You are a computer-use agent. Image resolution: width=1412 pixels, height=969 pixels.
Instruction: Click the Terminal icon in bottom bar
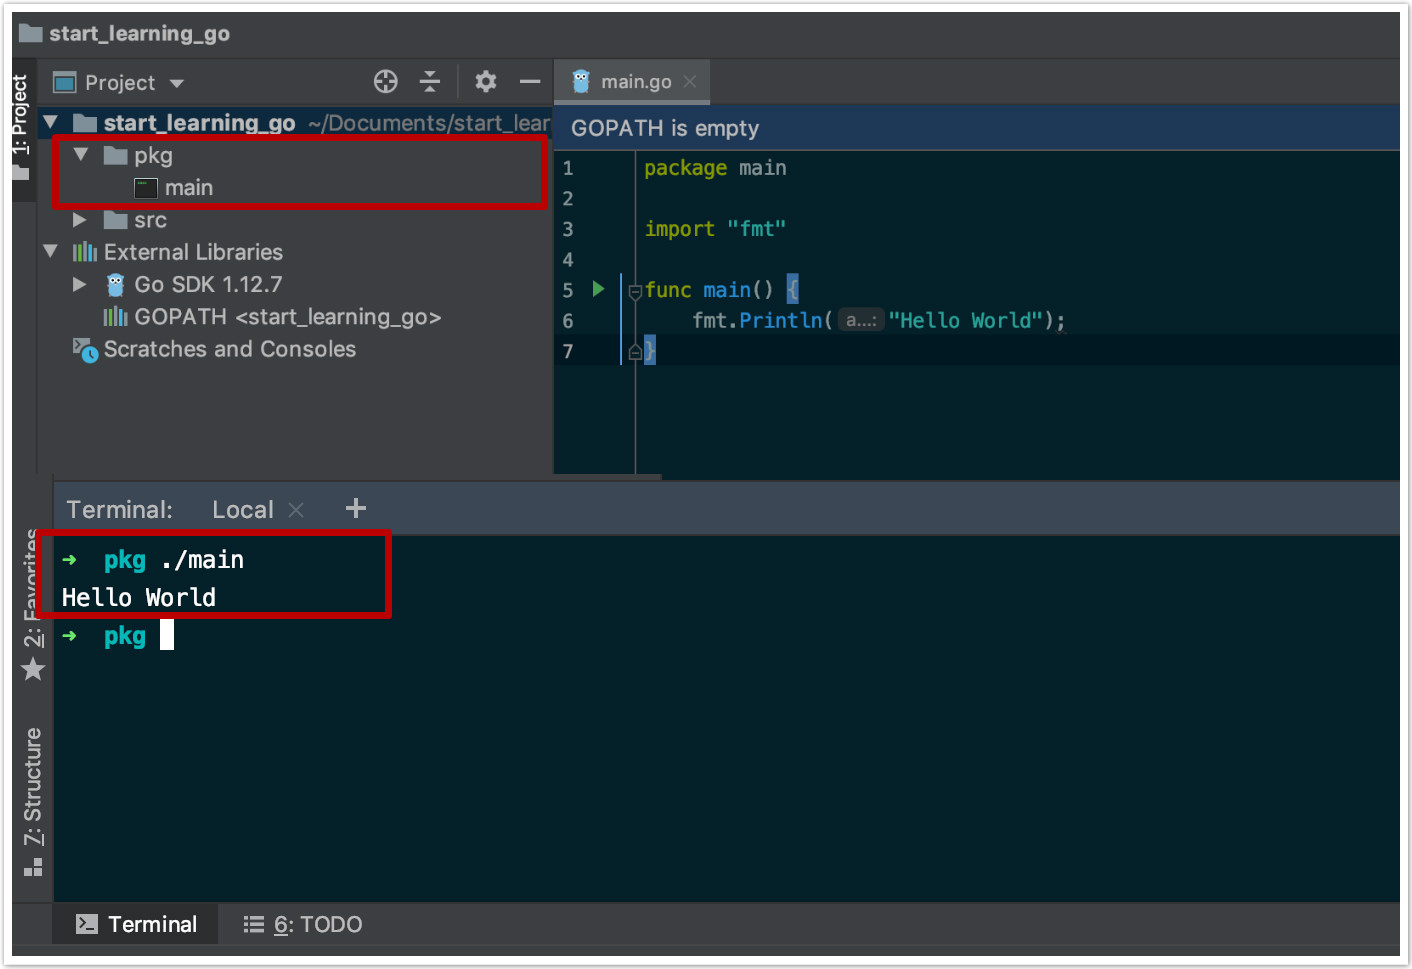click(87, 925)
